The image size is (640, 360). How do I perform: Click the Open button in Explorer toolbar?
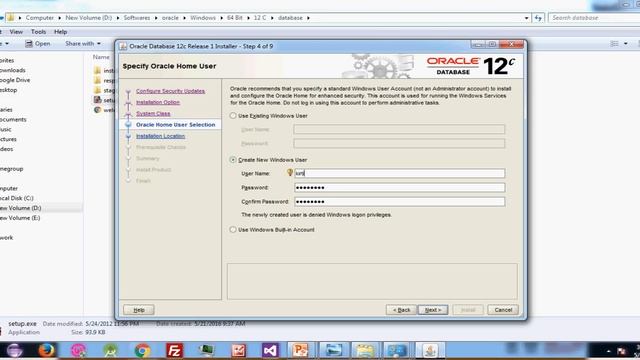point(38,43)
